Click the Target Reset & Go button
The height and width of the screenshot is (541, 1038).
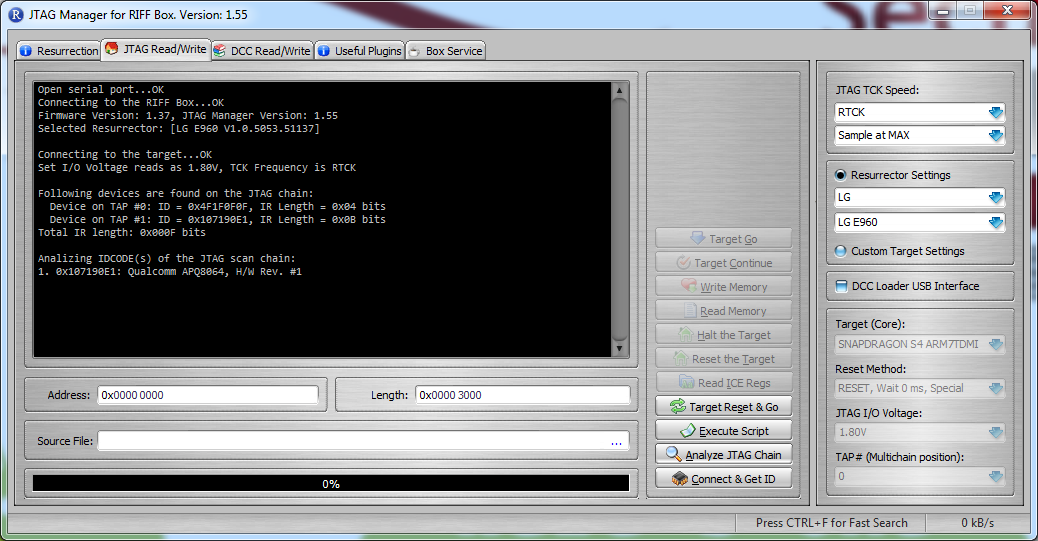coord(724,407)
